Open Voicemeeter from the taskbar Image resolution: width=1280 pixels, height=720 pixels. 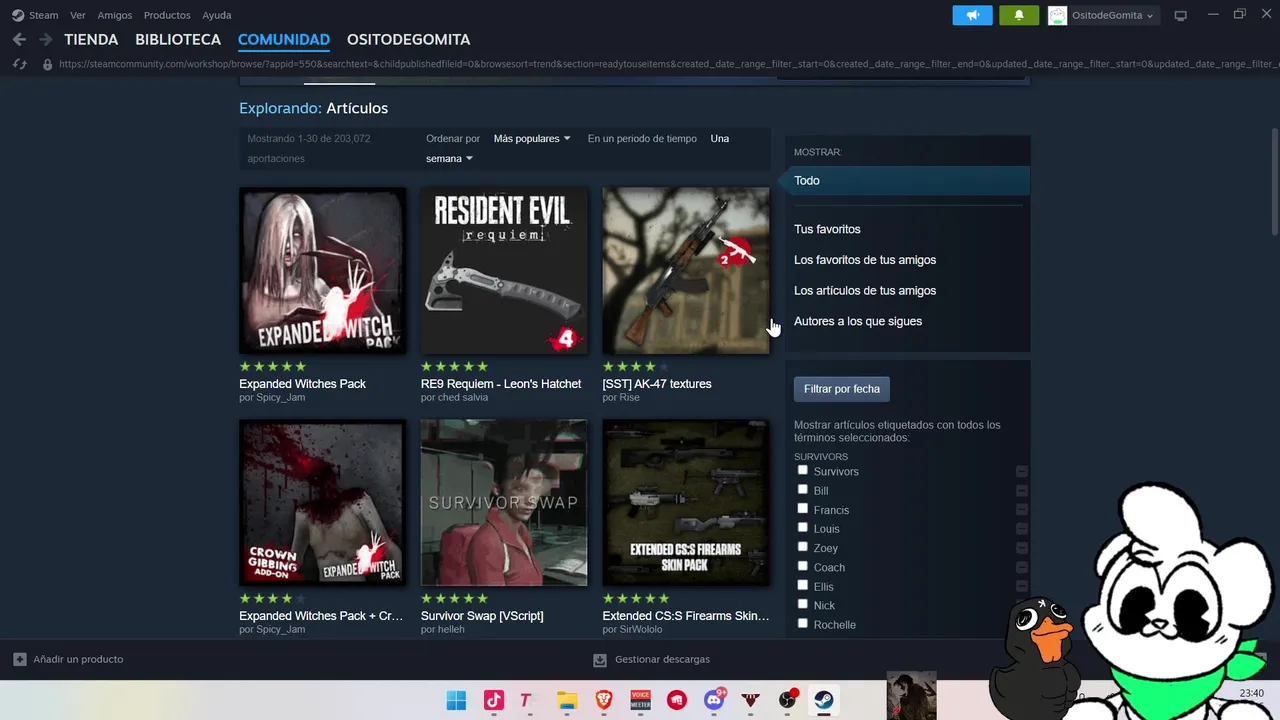640,700
